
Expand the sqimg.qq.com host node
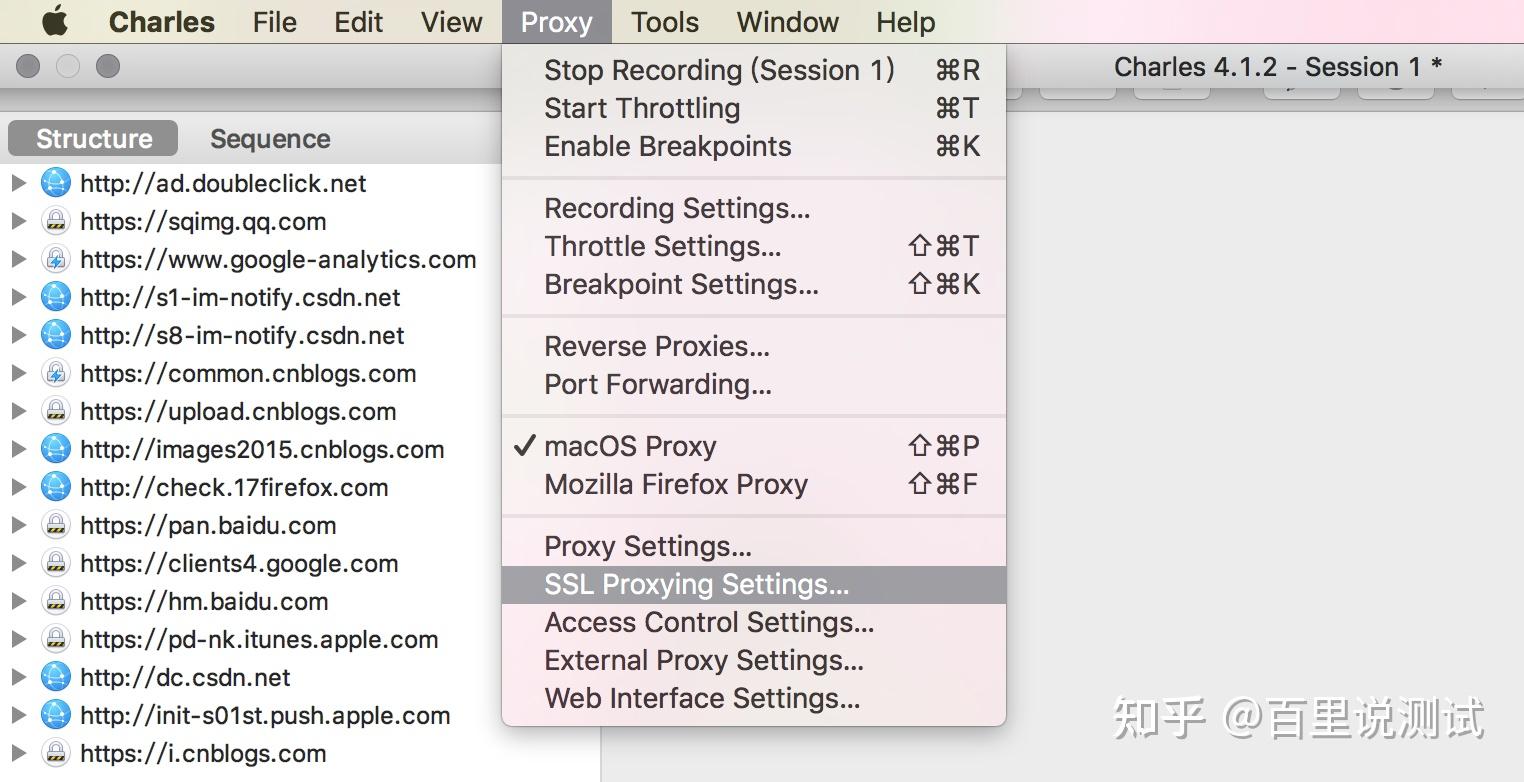click(18, 221)
